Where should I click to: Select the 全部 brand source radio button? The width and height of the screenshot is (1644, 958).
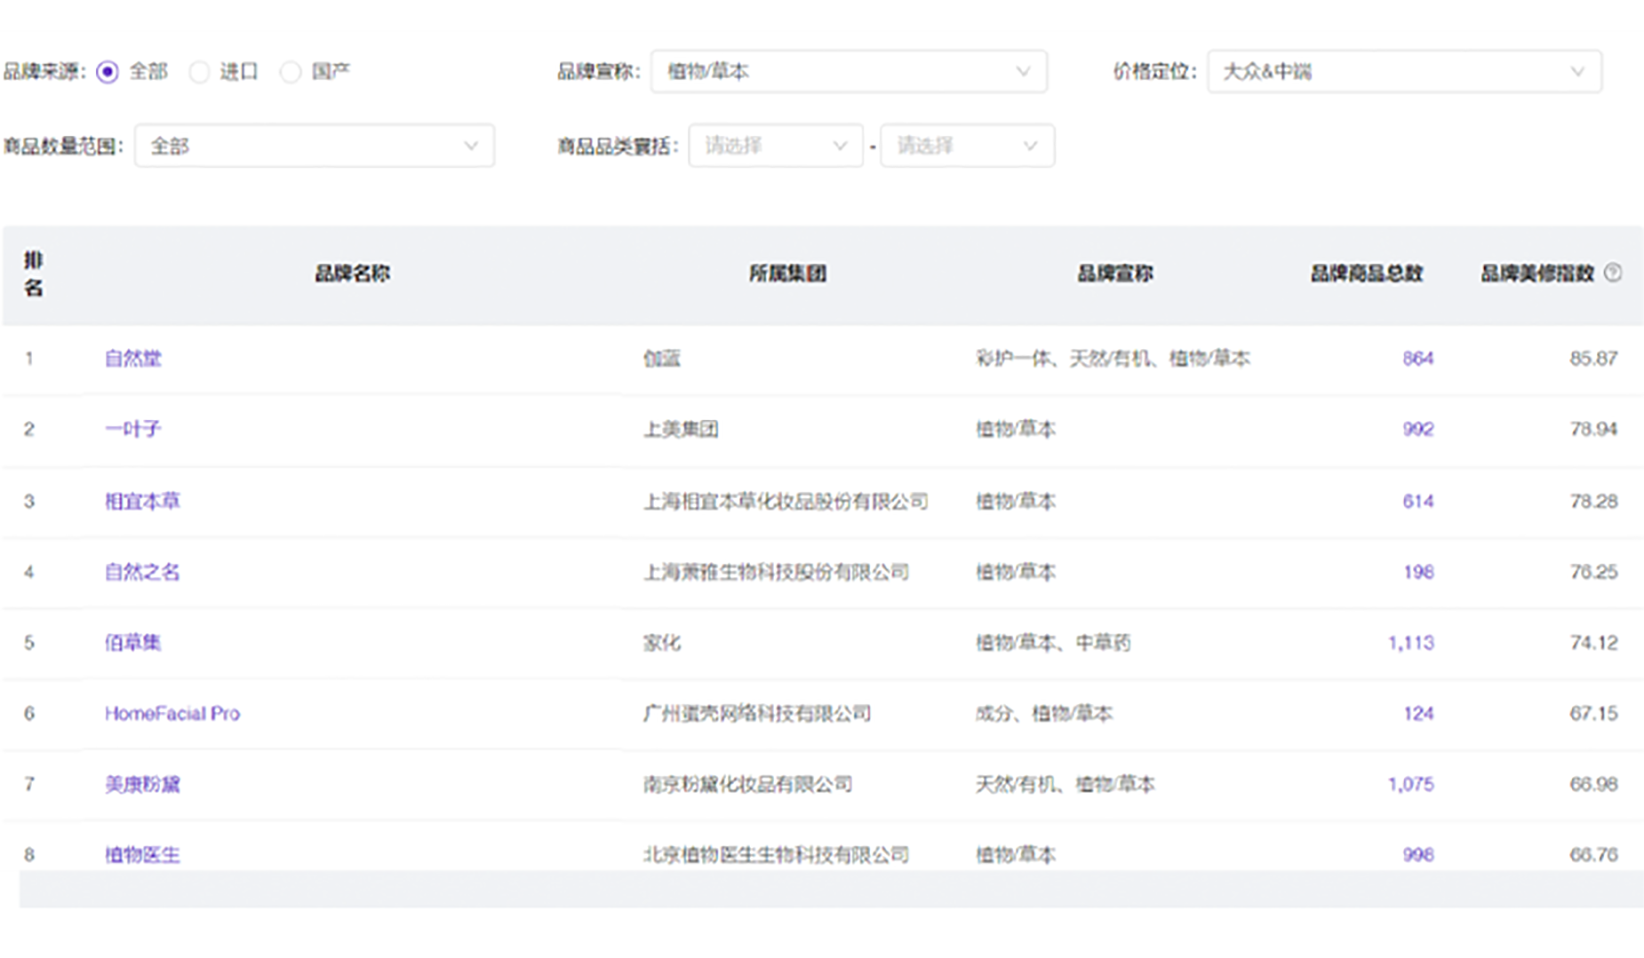107,72
